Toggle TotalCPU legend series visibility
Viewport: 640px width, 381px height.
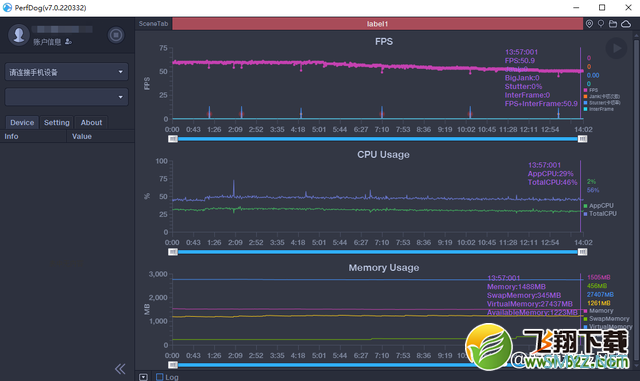pos(600,214)
